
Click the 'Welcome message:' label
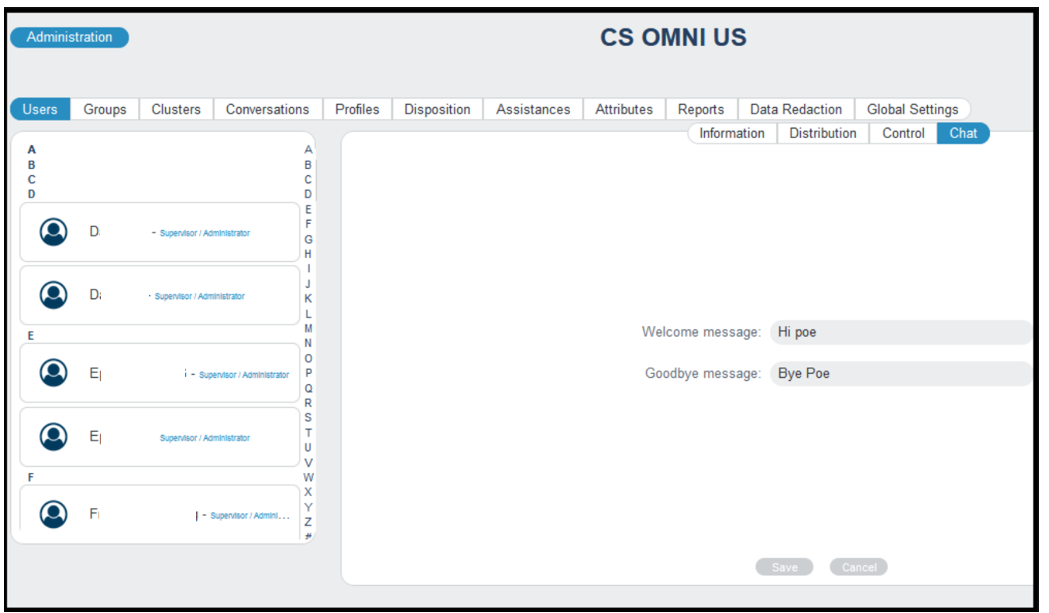pos(701,333)
